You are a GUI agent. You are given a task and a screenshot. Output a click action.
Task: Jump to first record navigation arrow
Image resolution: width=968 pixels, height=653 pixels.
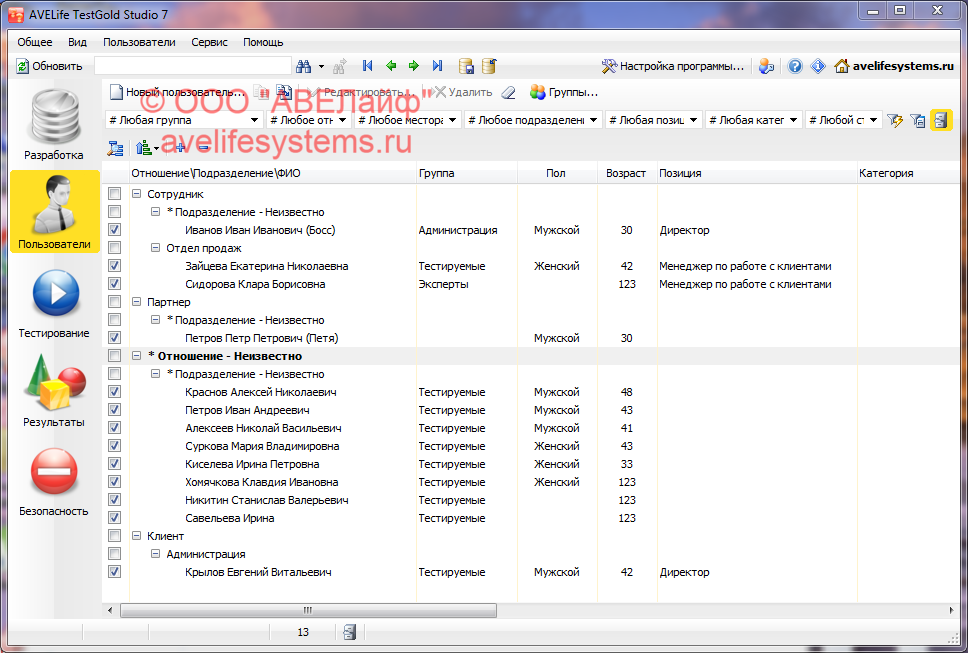pos(367,66)
